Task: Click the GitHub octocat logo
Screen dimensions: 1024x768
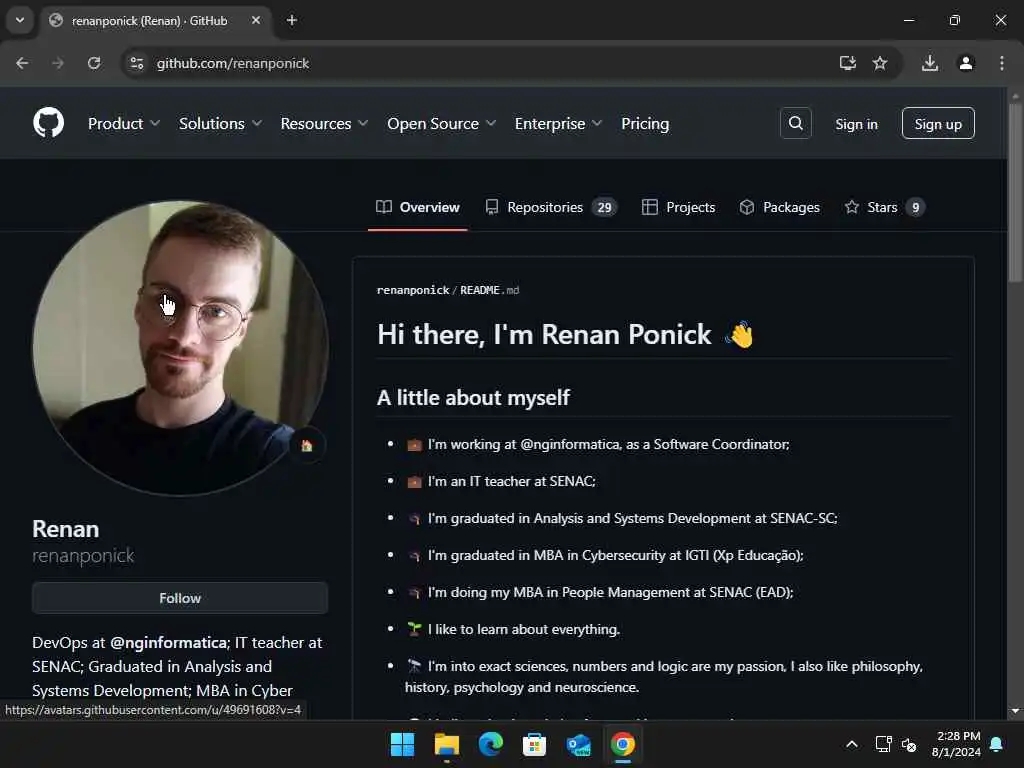Action: point(48,123)
